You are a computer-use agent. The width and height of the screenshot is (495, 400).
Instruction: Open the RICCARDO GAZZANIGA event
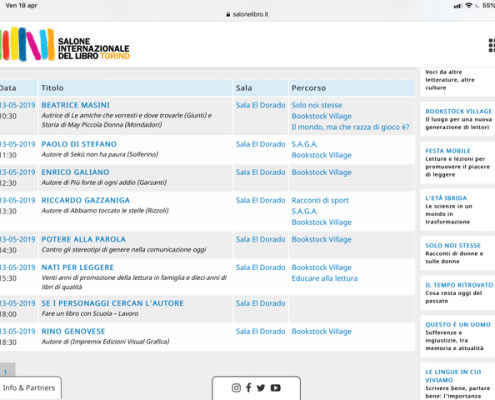[x=86, y=200]
